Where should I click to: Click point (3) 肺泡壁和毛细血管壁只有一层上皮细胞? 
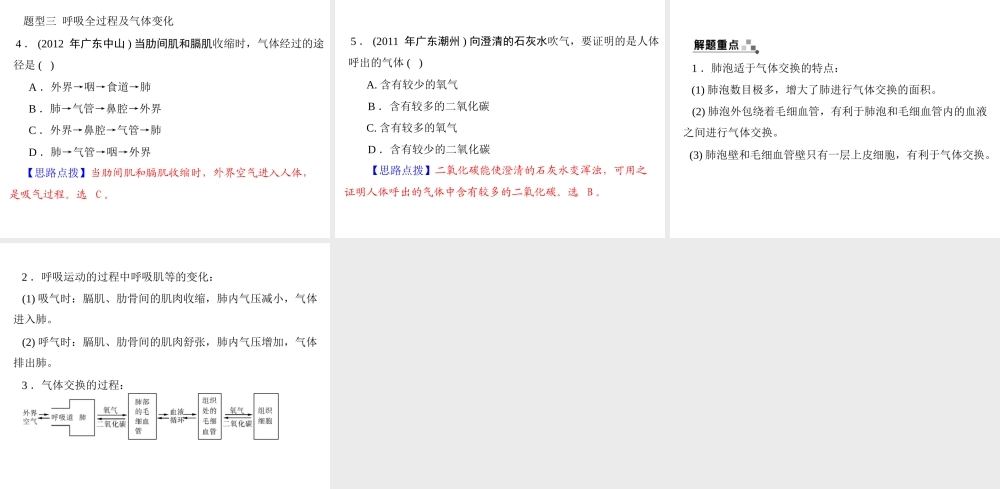click(x=841, y=155)
